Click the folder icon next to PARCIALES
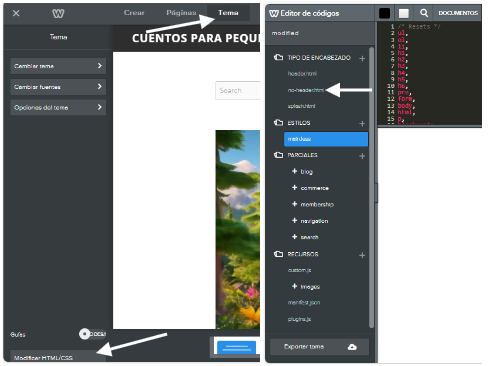 [278, 155]
